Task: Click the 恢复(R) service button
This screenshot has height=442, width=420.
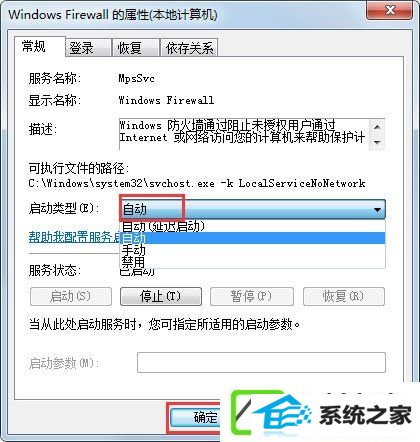Action: pyautogui.click(x=344, y=296)
